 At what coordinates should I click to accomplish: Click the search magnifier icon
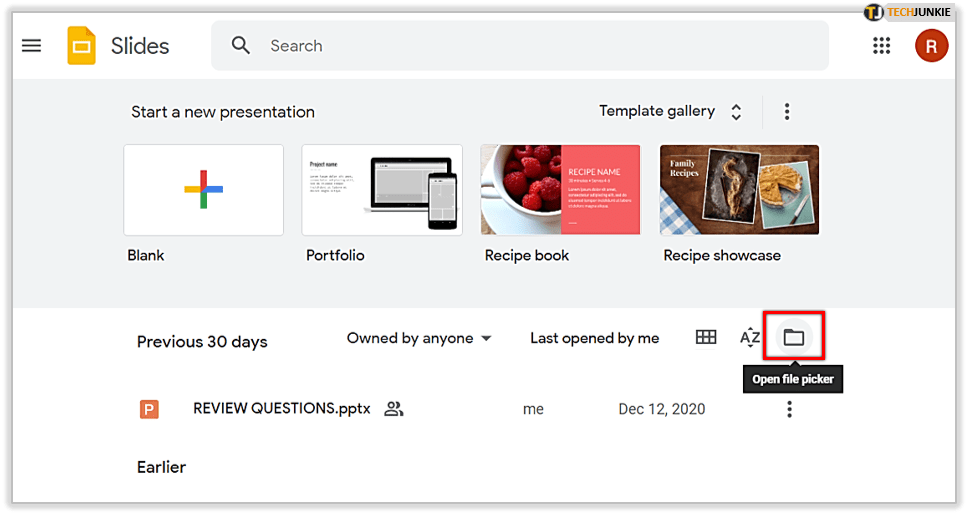pyautogui.click(x=241, y=46)
